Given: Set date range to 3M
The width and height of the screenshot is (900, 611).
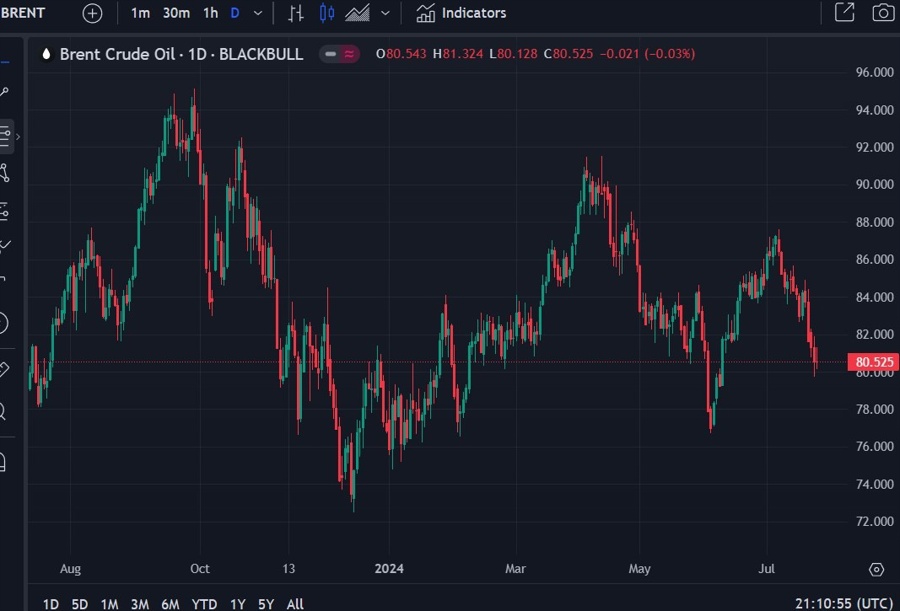Looking at the screenshot, I should pyautogui.click(x=140, y=604).
